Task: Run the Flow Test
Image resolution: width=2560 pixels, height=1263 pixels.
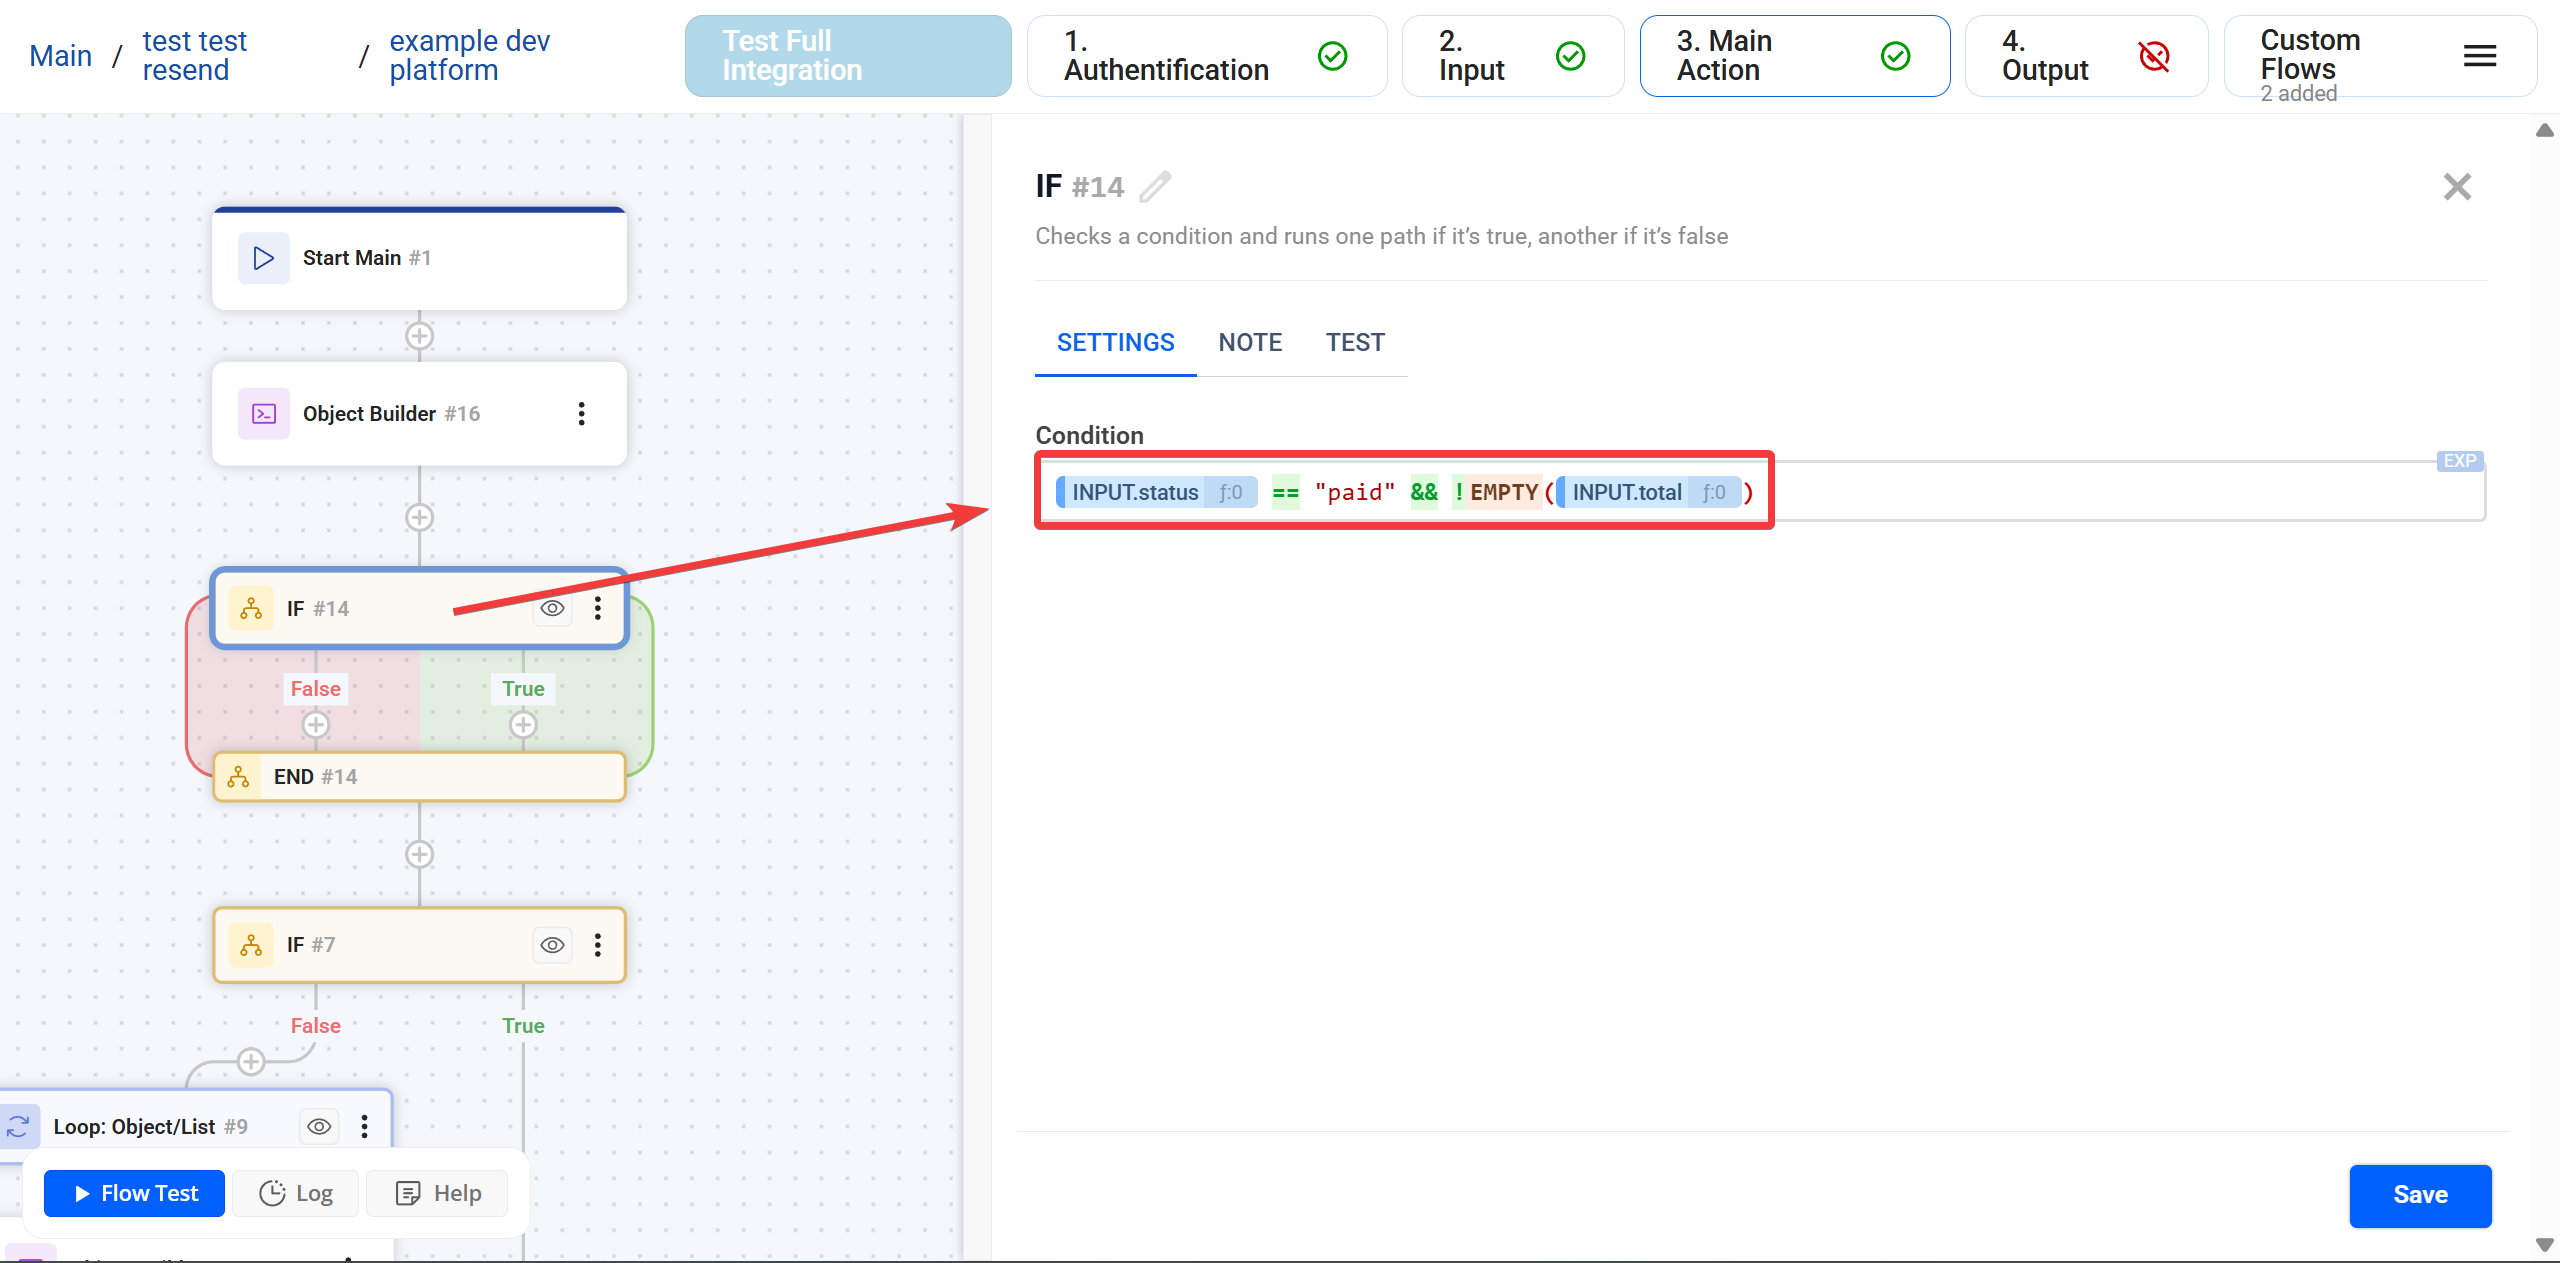Action: [135, 1193]
